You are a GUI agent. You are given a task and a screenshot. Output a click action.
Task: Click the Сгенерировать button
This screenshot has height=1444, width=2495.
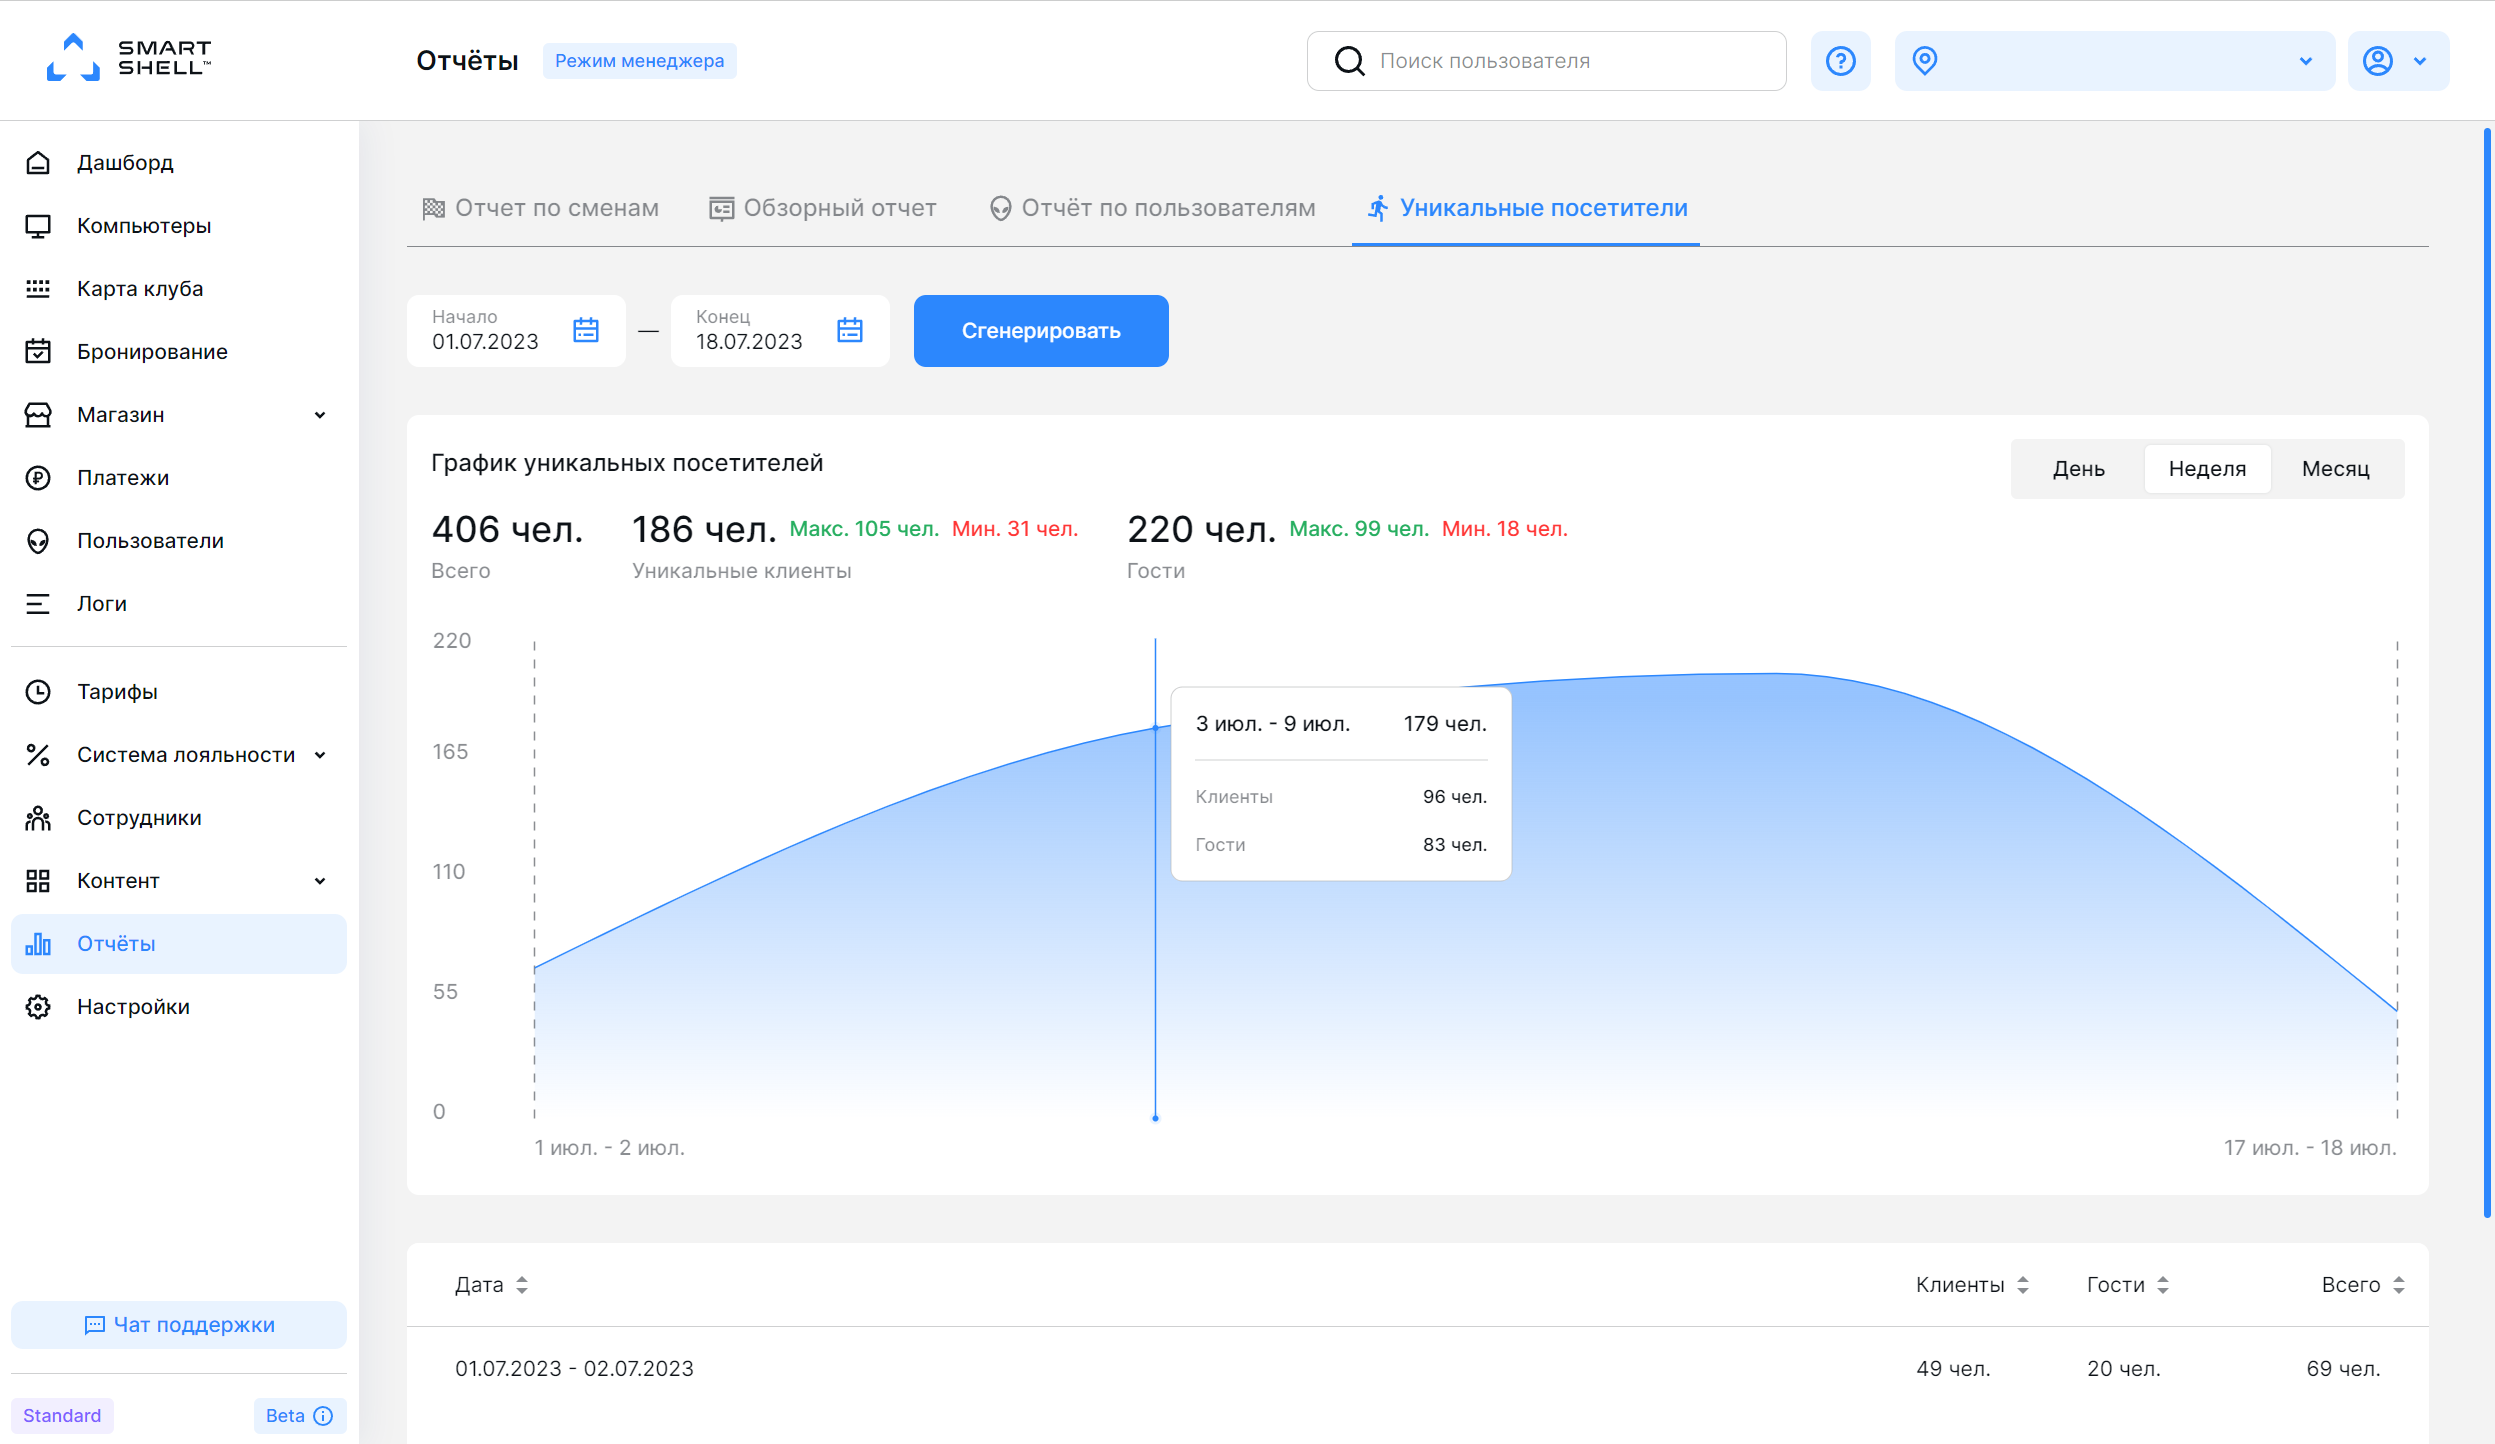coord(1041,331)
